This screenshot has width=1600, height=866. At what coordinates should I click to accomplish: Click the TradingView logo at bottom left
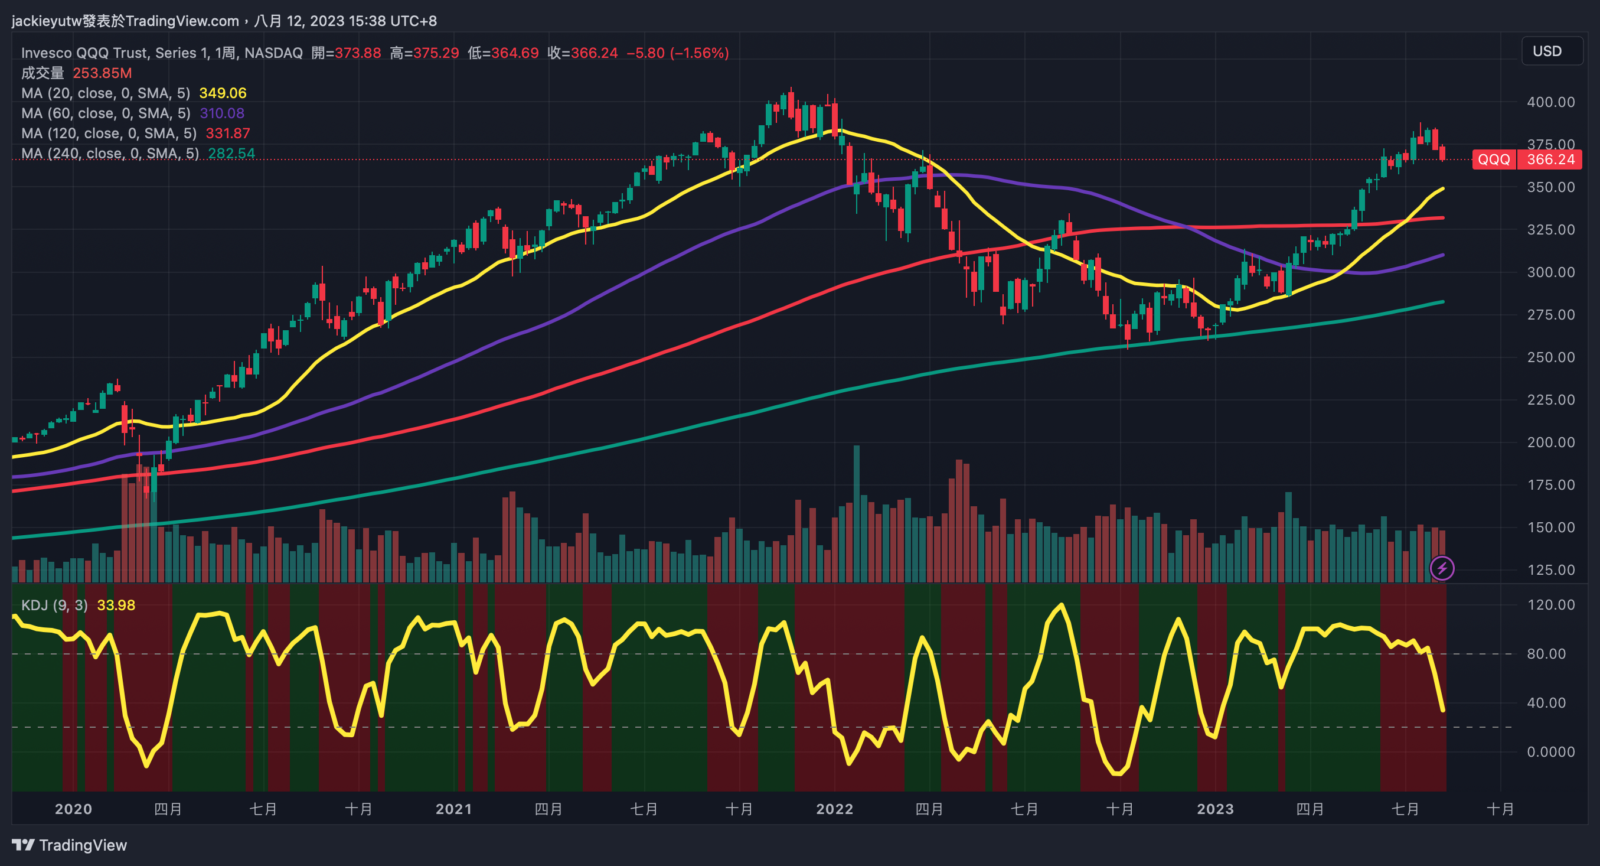(70, 845)
